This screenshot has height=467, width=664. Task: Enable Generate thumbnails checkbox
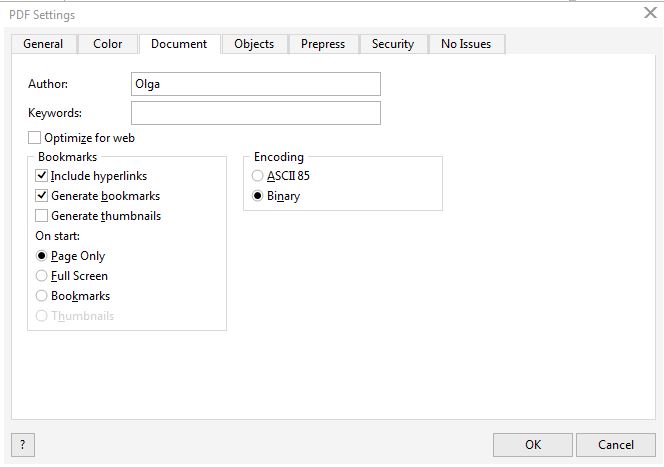click(41, 216)
